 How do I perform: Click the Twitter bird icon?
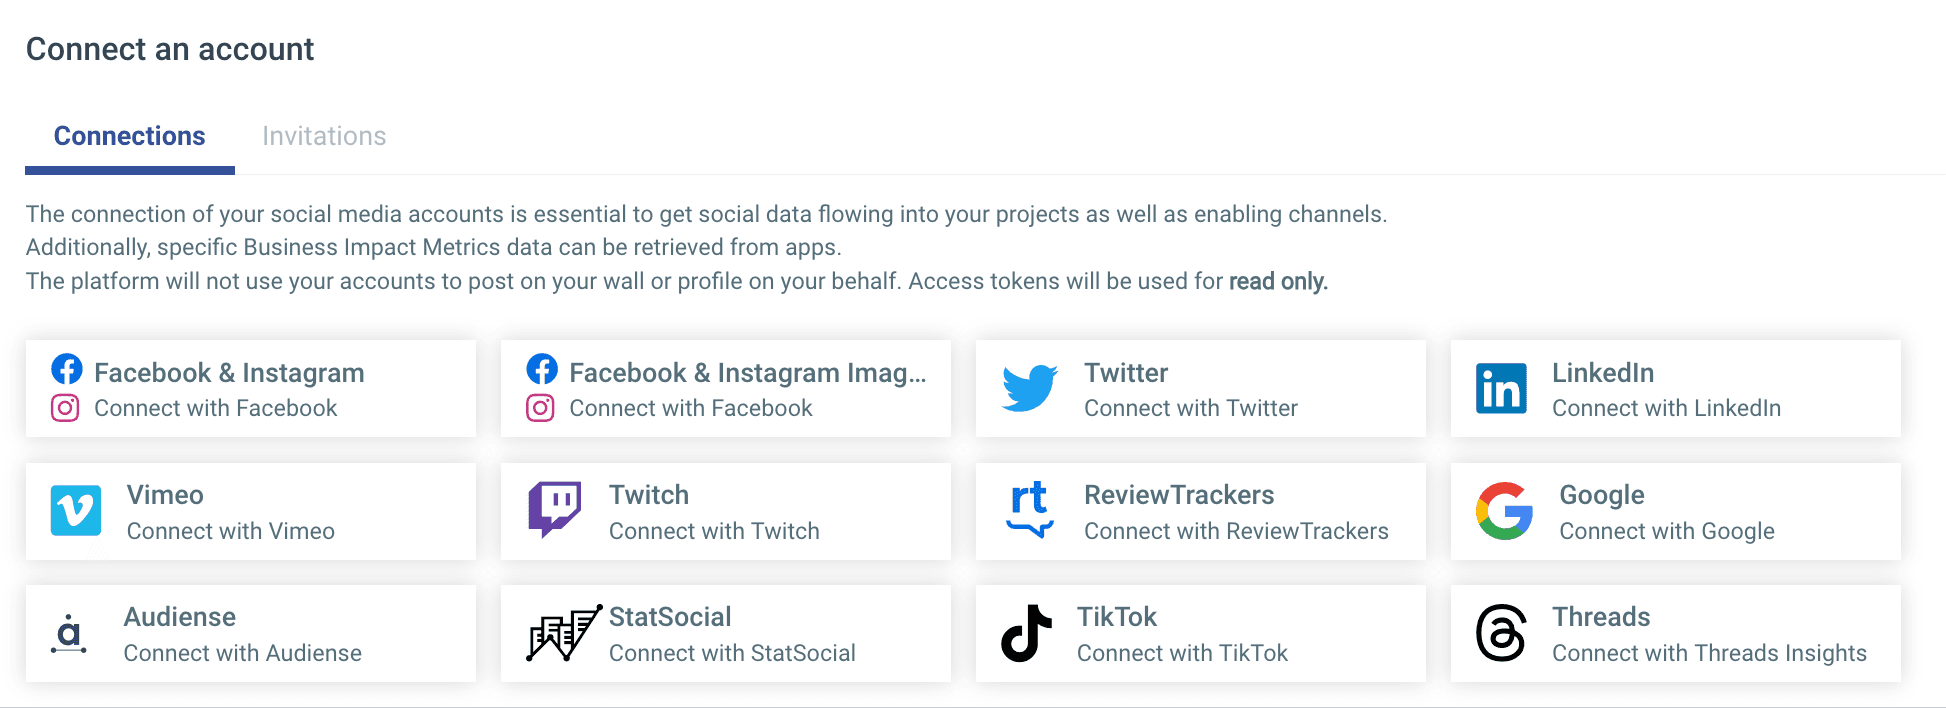click(x=1029, y=388)
